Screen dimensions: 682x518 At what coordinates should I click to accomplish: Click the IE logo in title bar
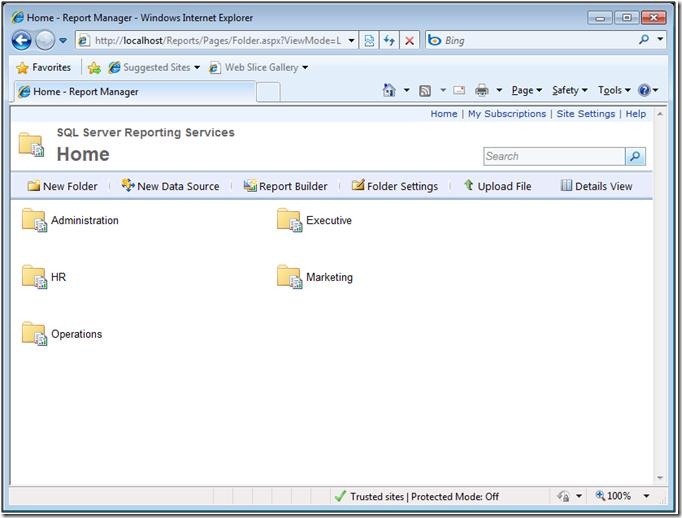coord(18,17)
